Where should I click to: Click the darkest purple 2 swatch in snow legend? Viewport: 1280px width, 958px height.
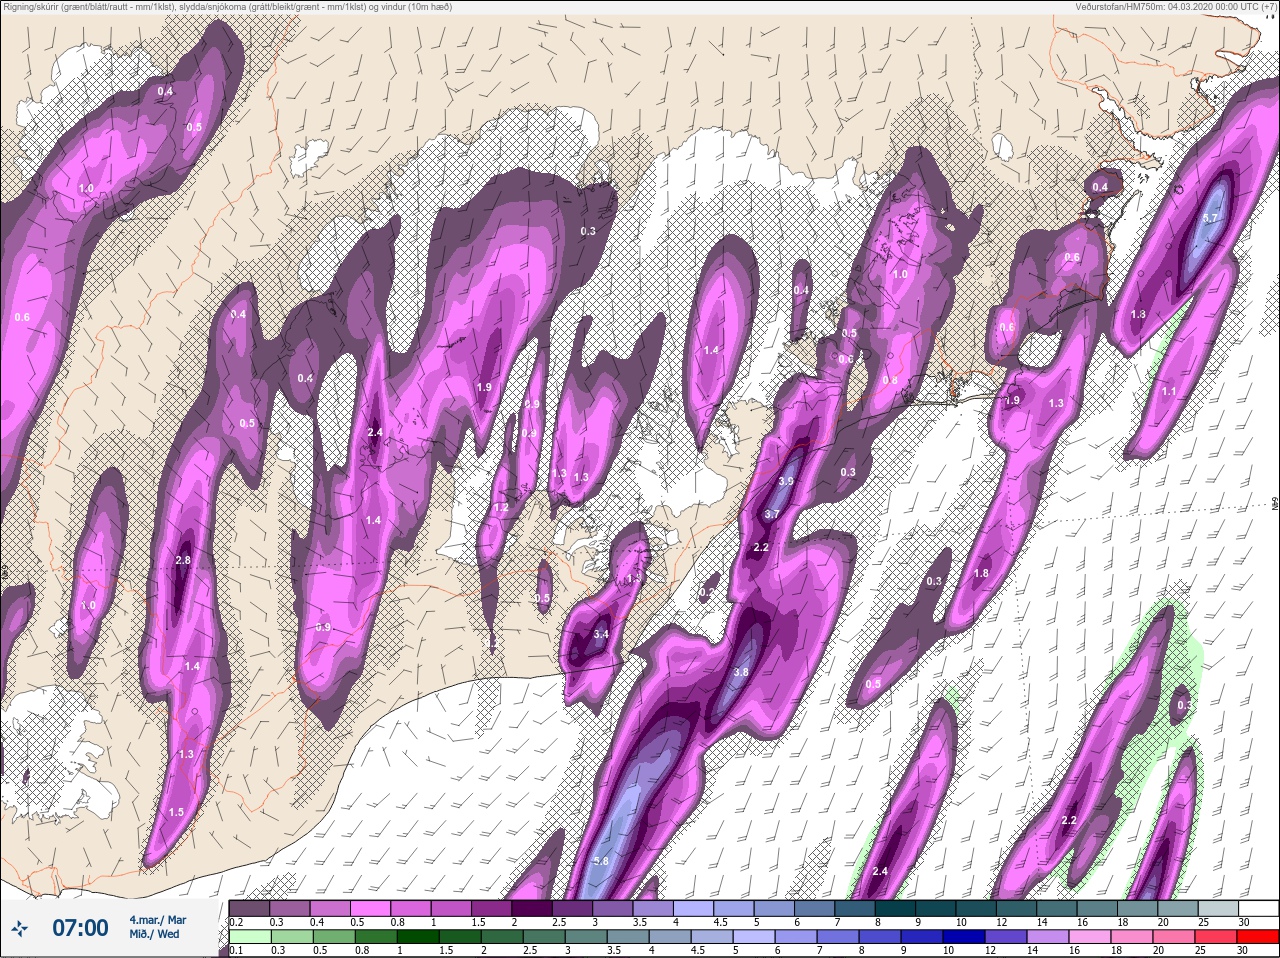pos(532,908)
